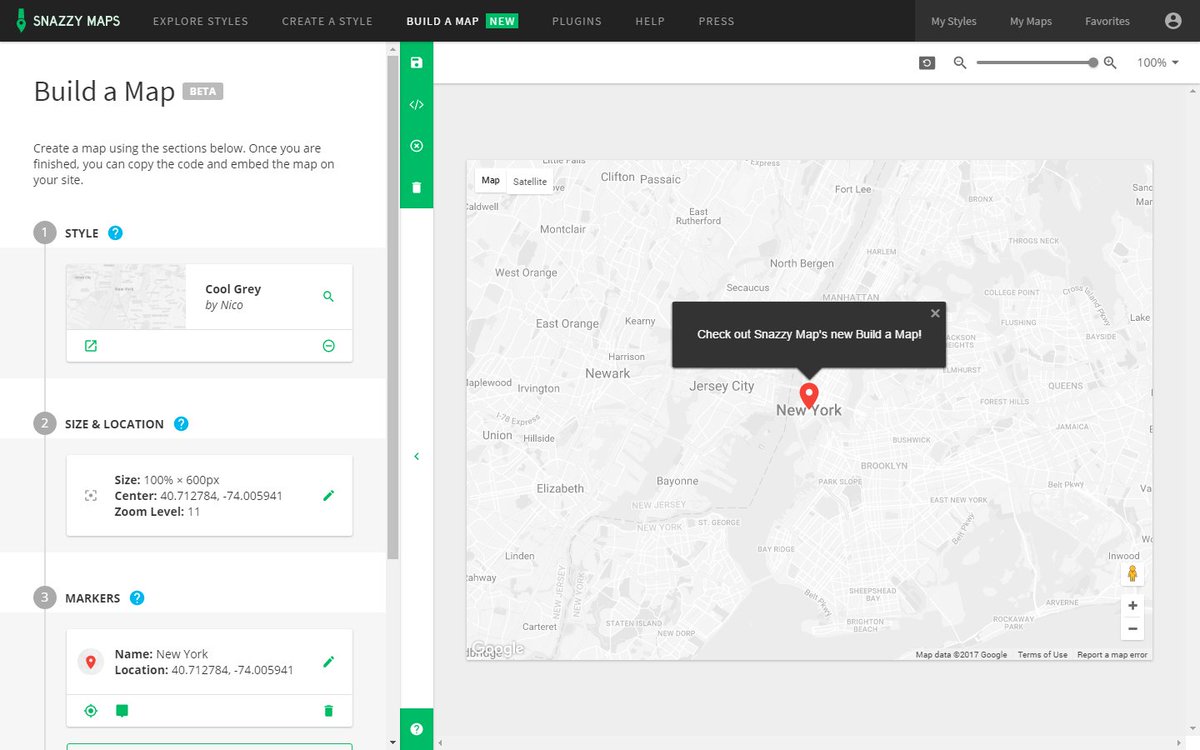Viewport: 1200px width, 750px height.
Task: Click the Zoom Level 11 text
Action: click(x=158, y=512)
